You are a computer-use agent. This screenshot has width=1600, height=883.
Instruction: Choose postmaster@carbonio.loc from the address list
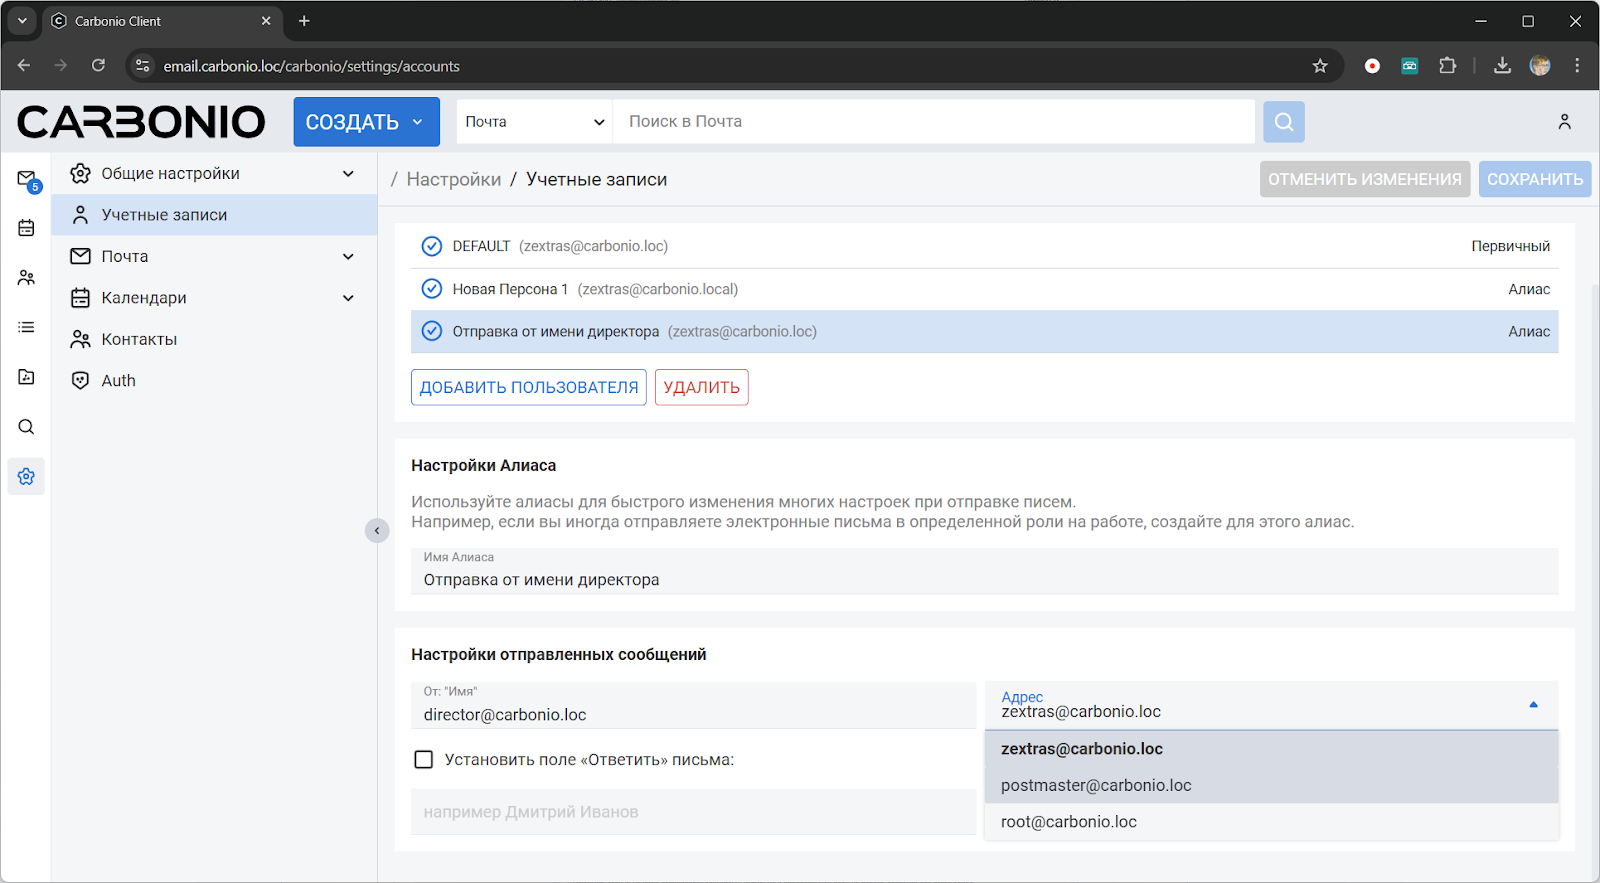(1096, 785)
